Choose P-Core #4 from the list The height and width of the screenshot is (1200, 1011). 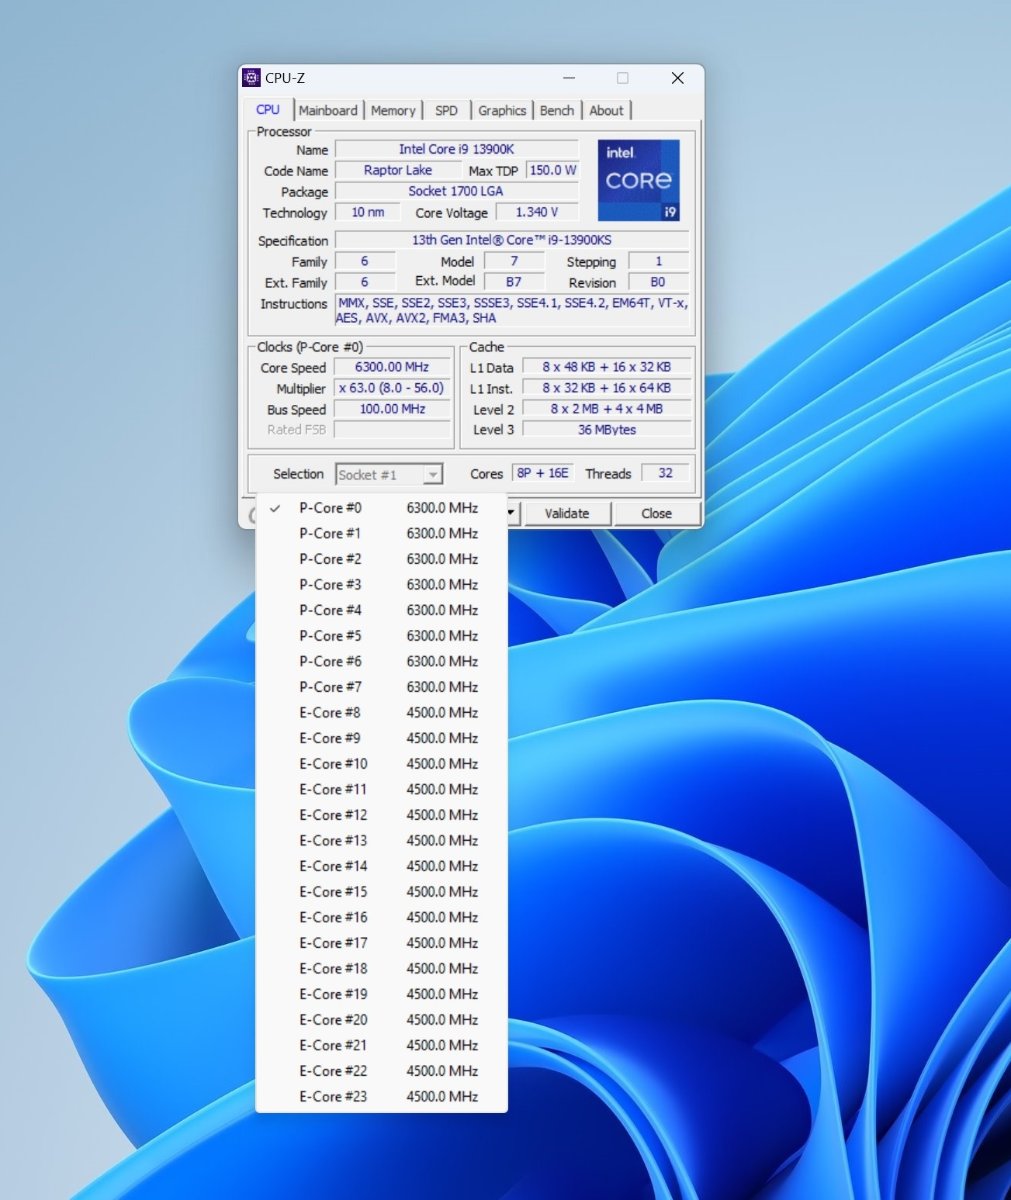(x=382, y=610)
